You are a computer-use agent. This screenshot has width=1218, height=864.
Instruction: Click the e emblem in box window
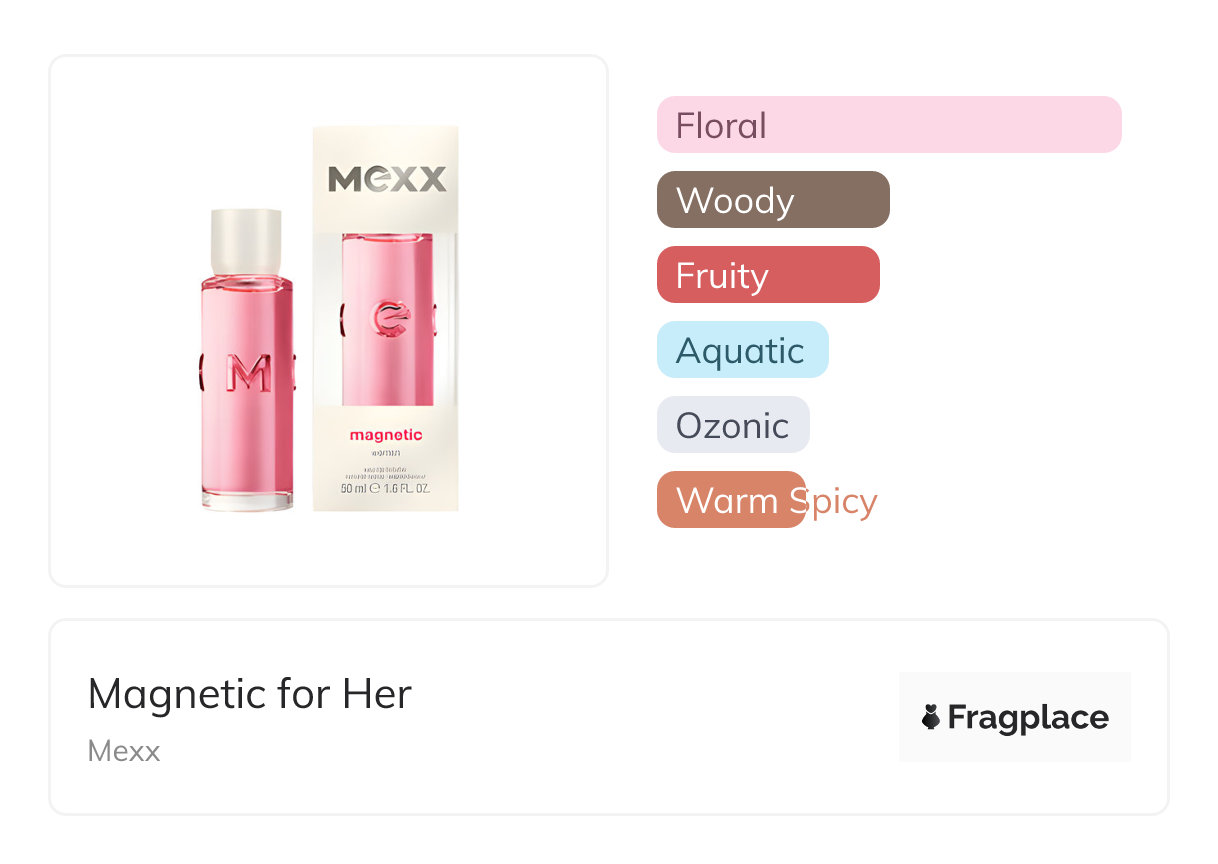(x=388, y=320)
